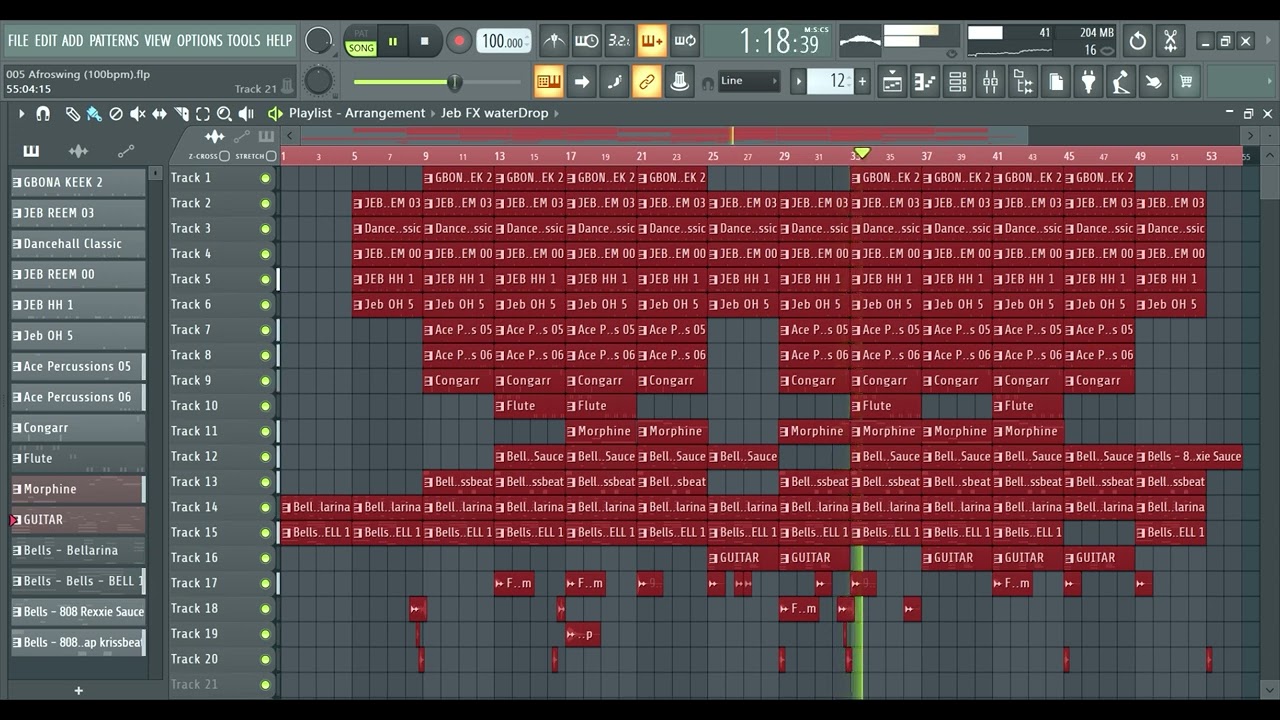
Task: Select the Delete tool in playlist toolbar
Action: (x=116, y=114)
